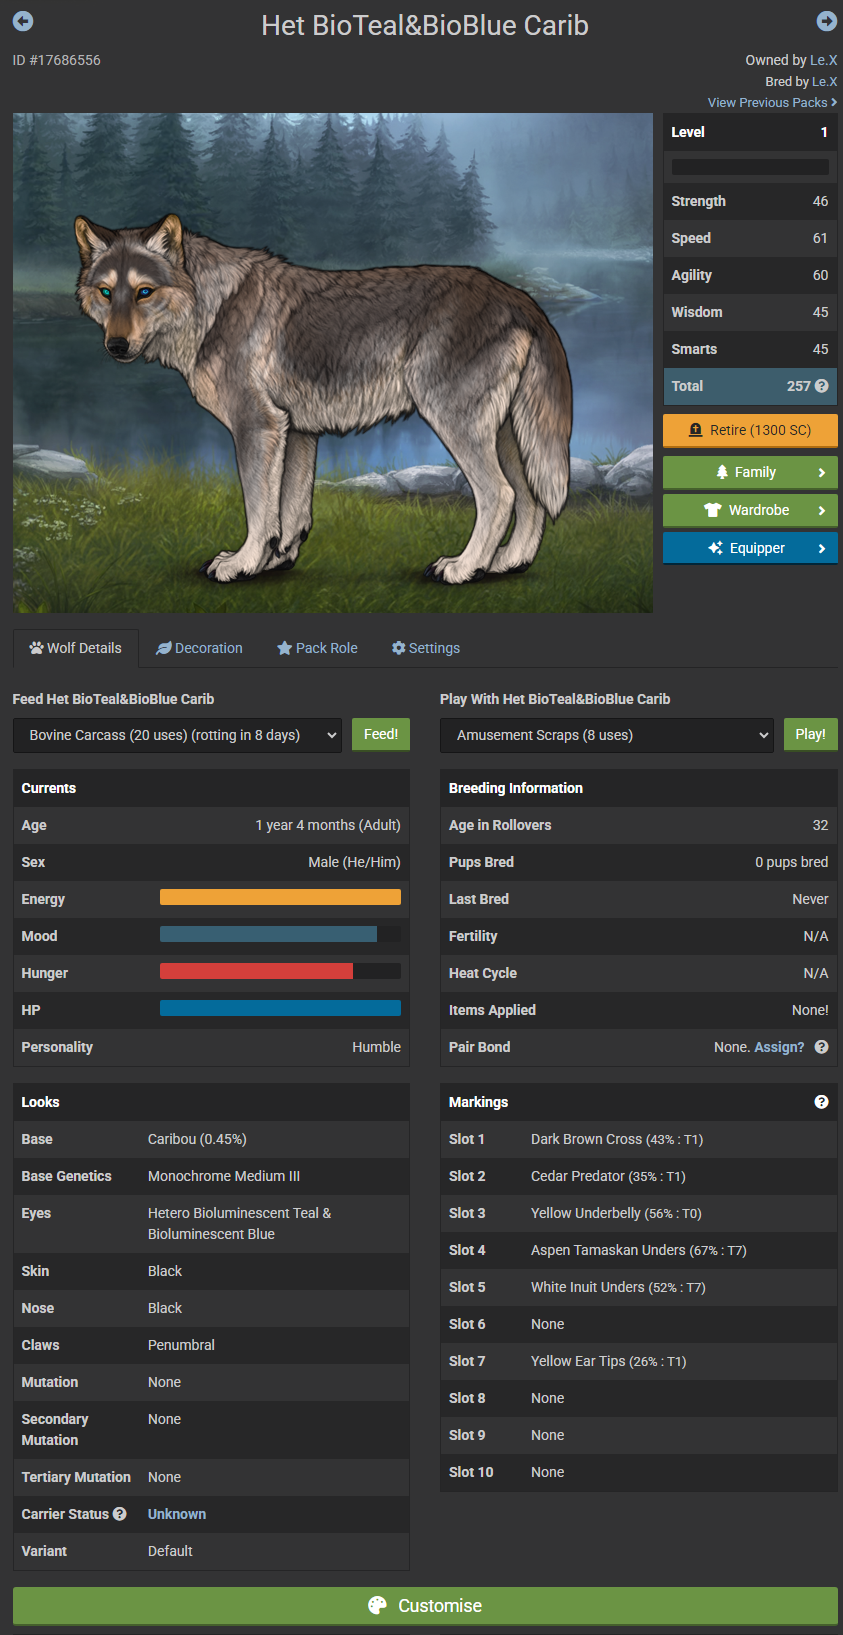The image size is (843, 1635).
Task: Click '1 year 4 months (Adult)' age value
Action: (328, 825)
